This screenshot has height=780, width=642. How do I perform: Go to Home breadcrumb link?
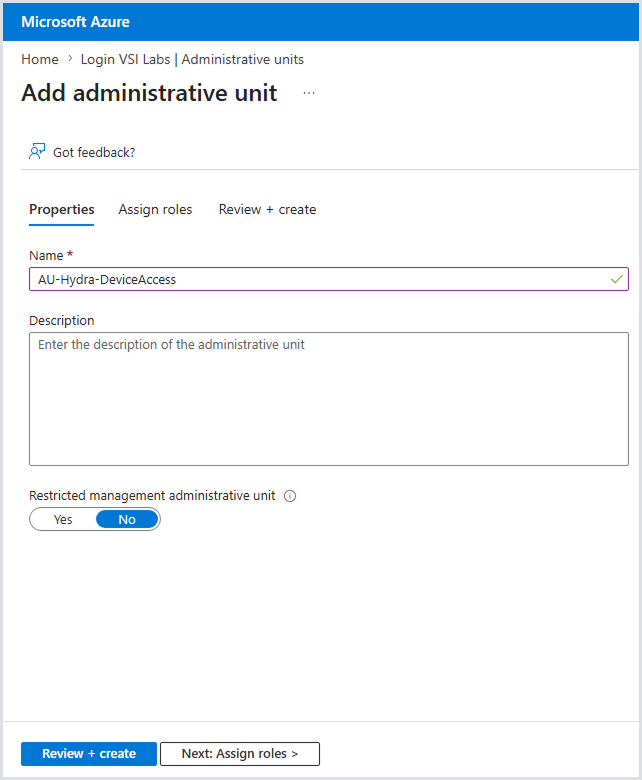tap(40, 59)
